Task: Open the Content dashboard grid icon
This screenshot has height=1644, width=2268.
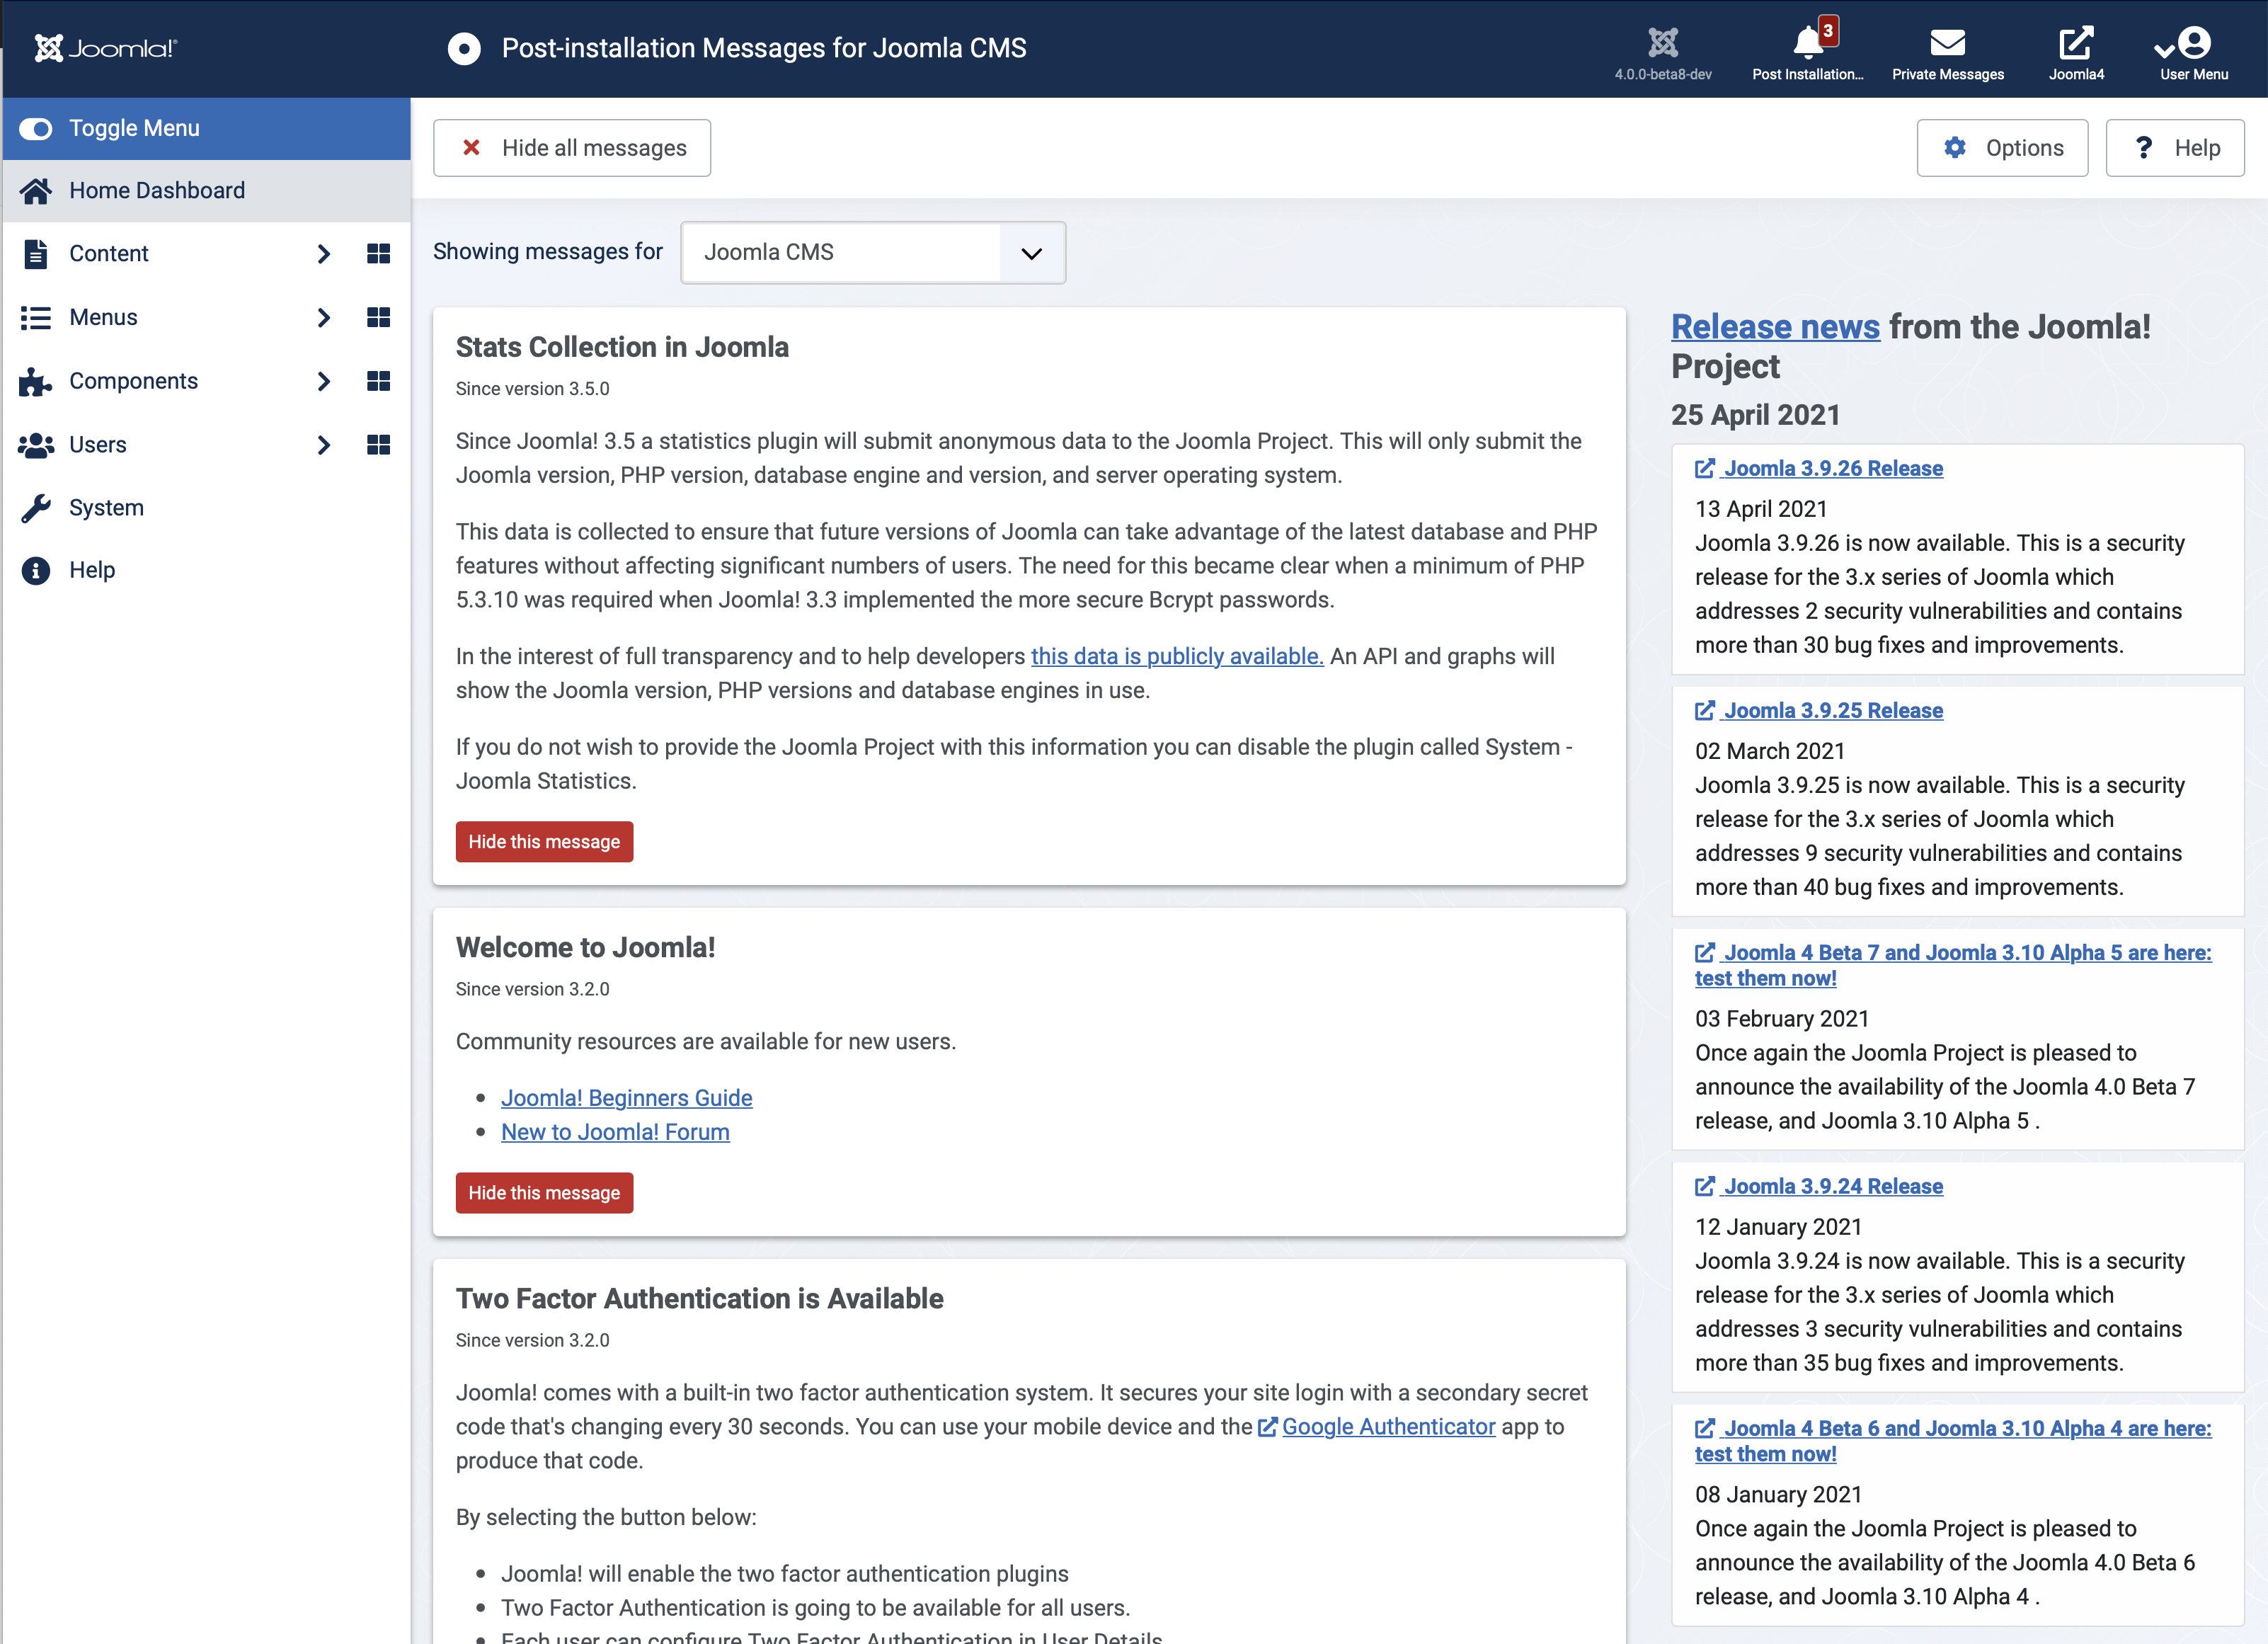Action: 378,254
